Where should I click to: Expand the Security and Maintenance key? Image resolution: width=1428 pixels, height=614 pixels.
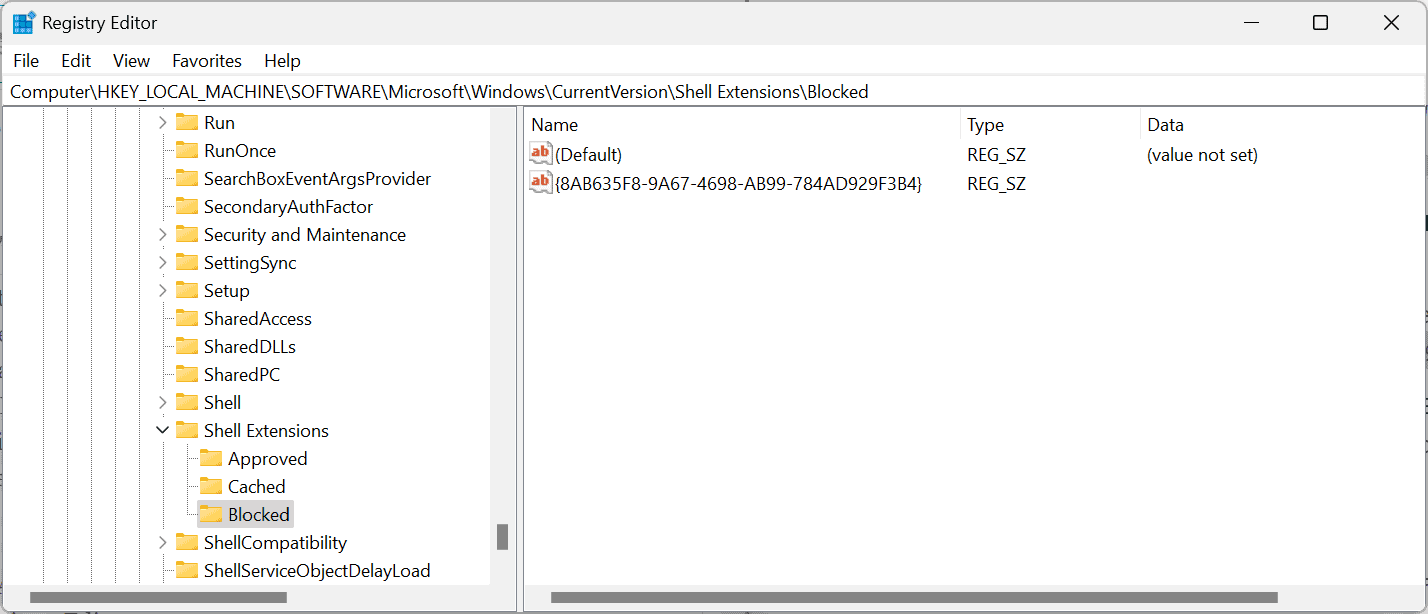(163, 235)
